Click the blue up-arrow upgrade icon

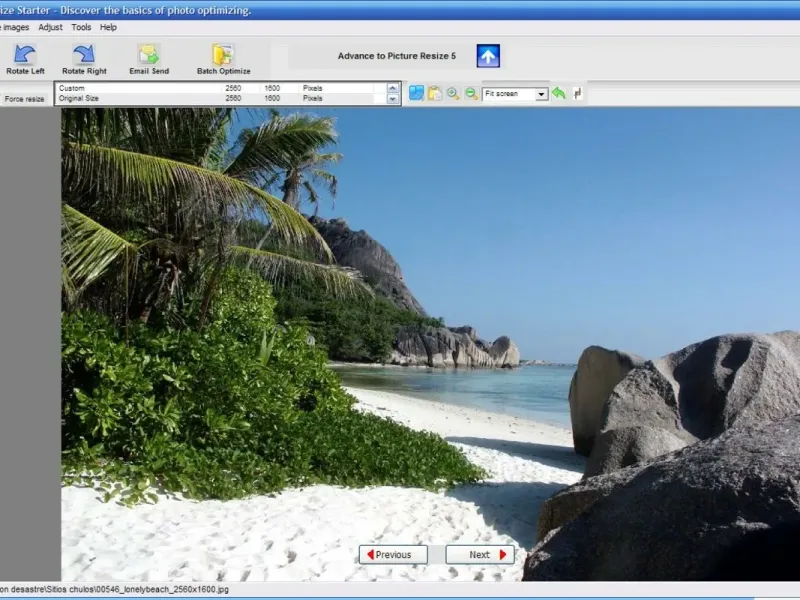(488, 56)
